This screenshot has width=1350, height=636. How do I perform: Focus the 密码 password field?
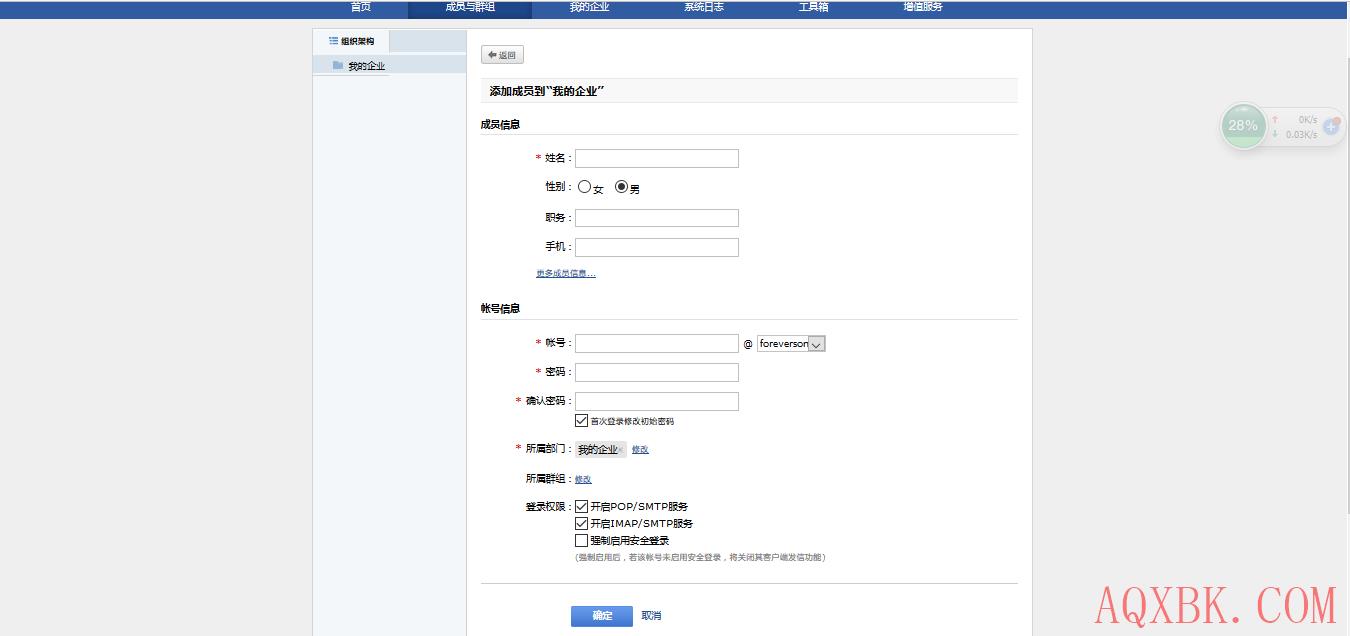pyautogui.click(x=657, y=372)
